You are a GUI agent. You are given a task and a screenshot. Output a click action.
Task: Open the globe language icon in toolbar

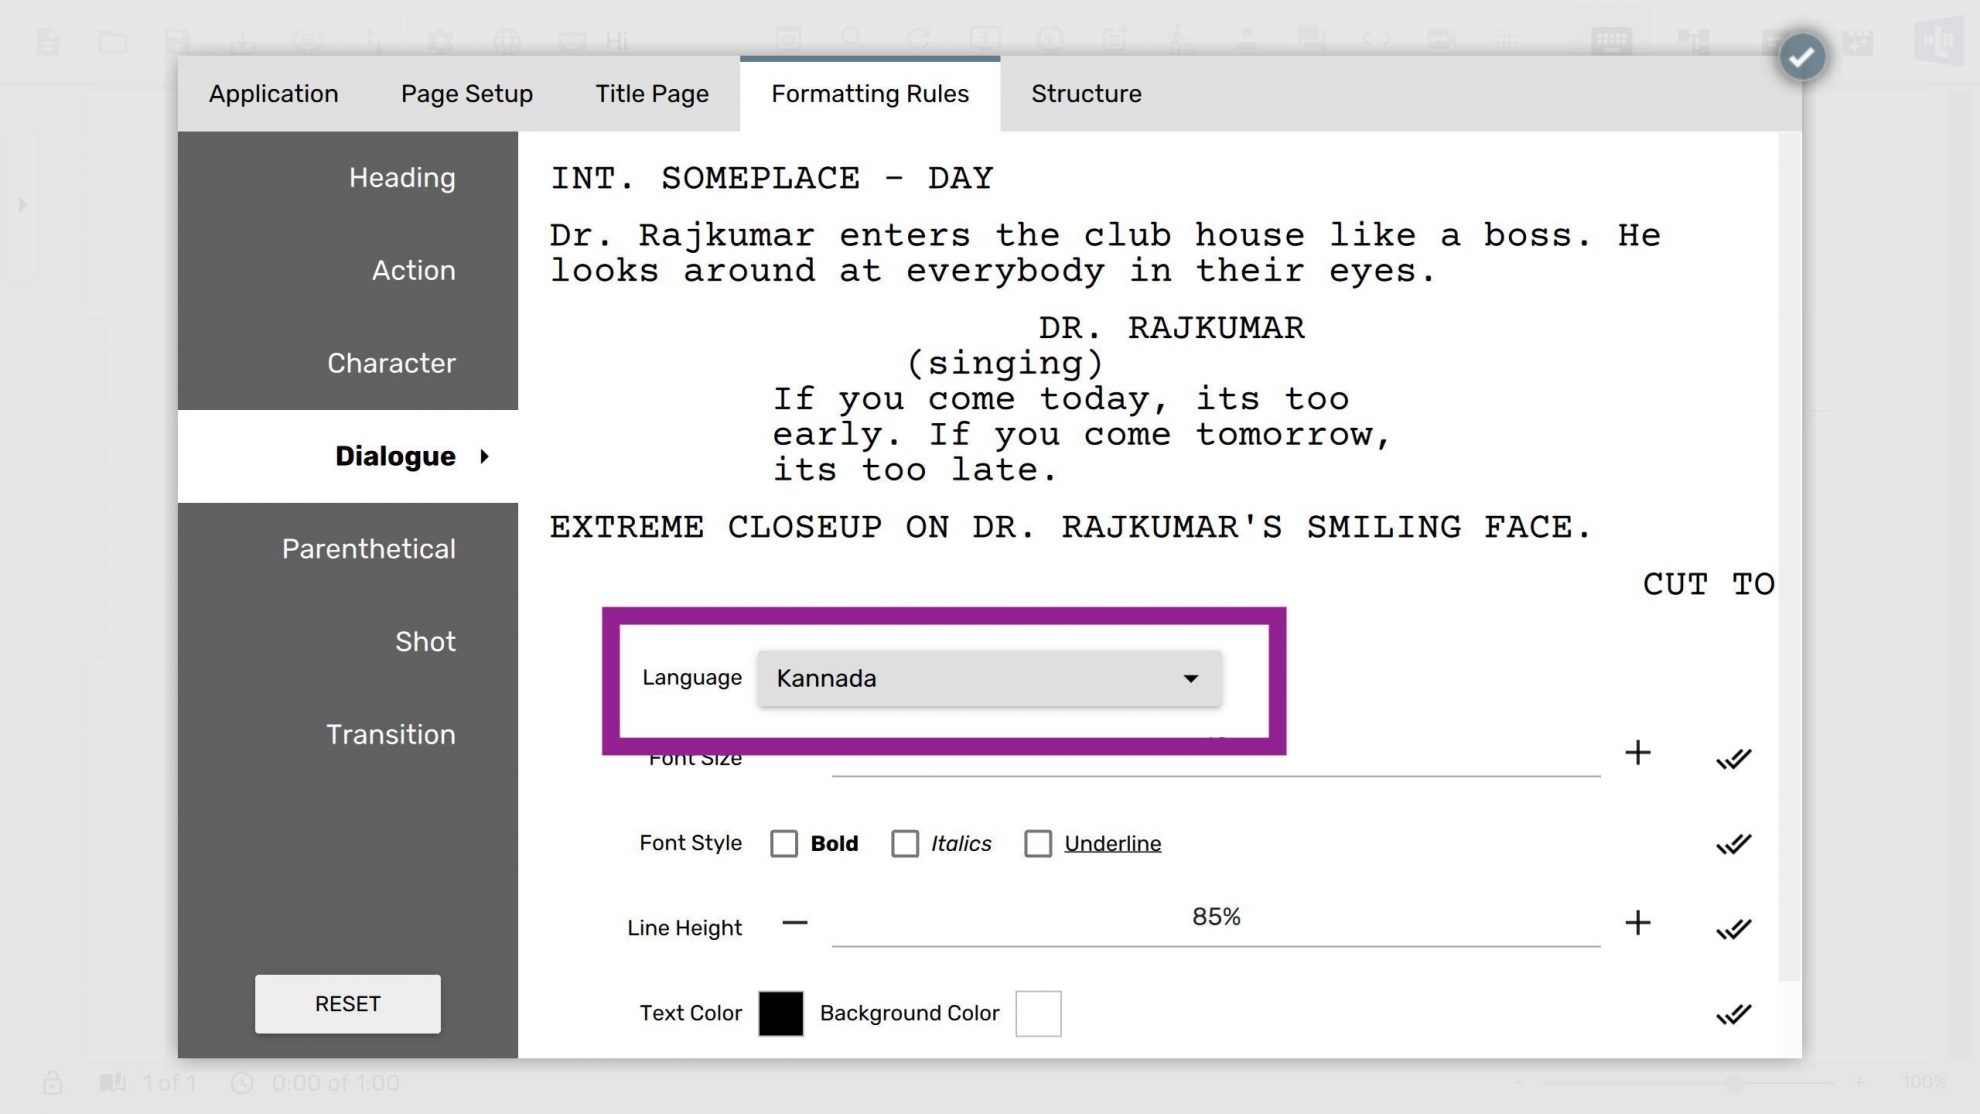click(x=508, y=40)
